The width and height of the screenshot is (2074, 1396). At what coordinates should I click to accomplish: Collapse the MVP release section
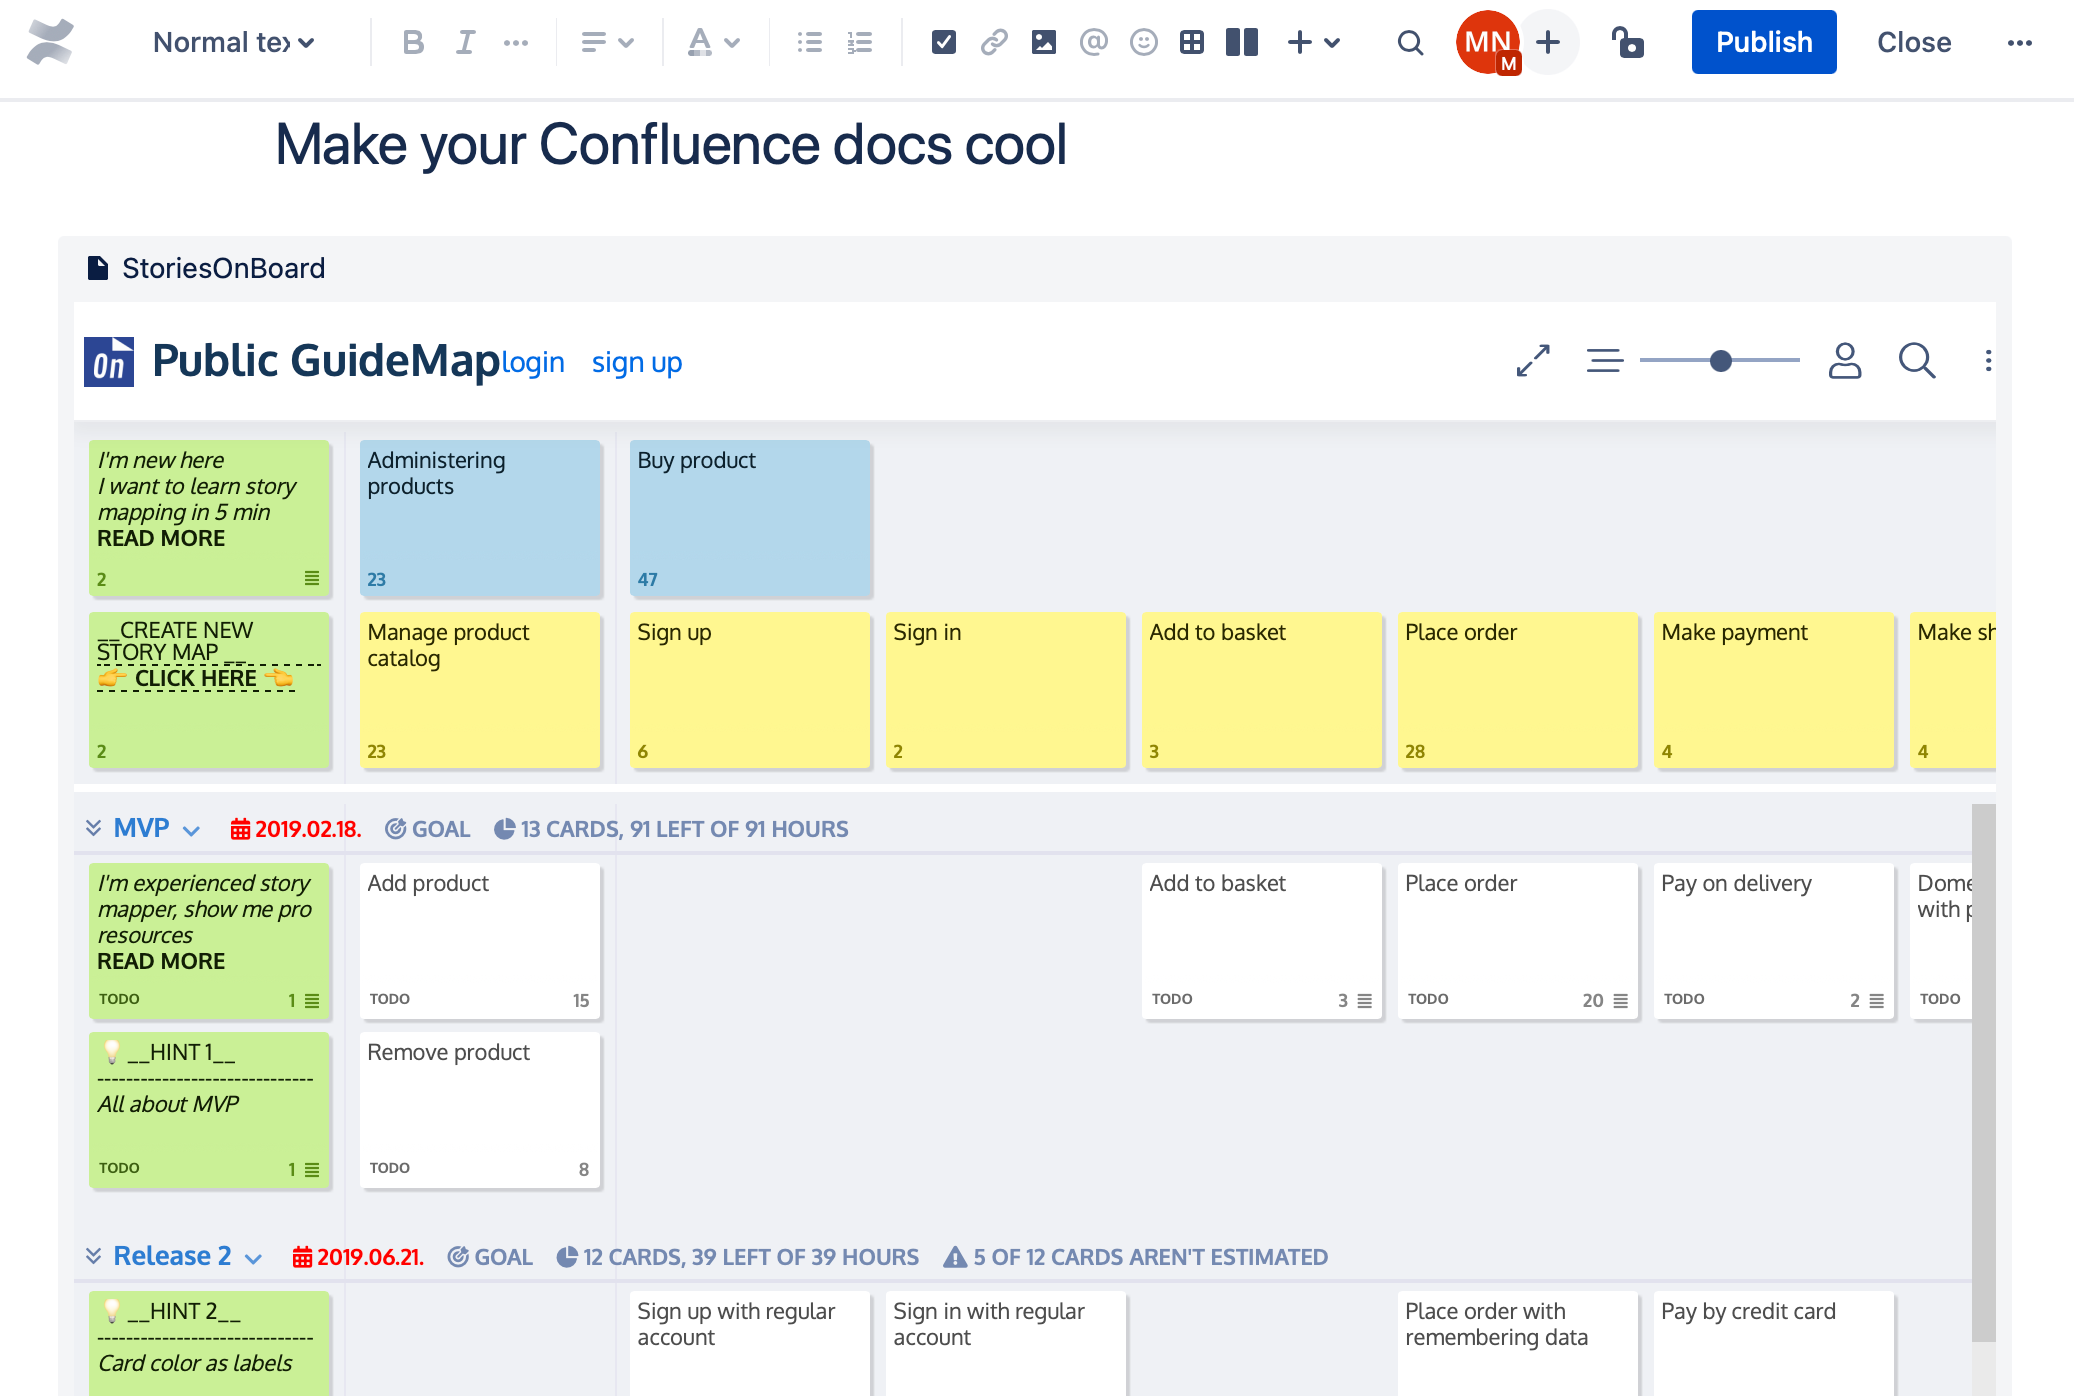point(95,827)
